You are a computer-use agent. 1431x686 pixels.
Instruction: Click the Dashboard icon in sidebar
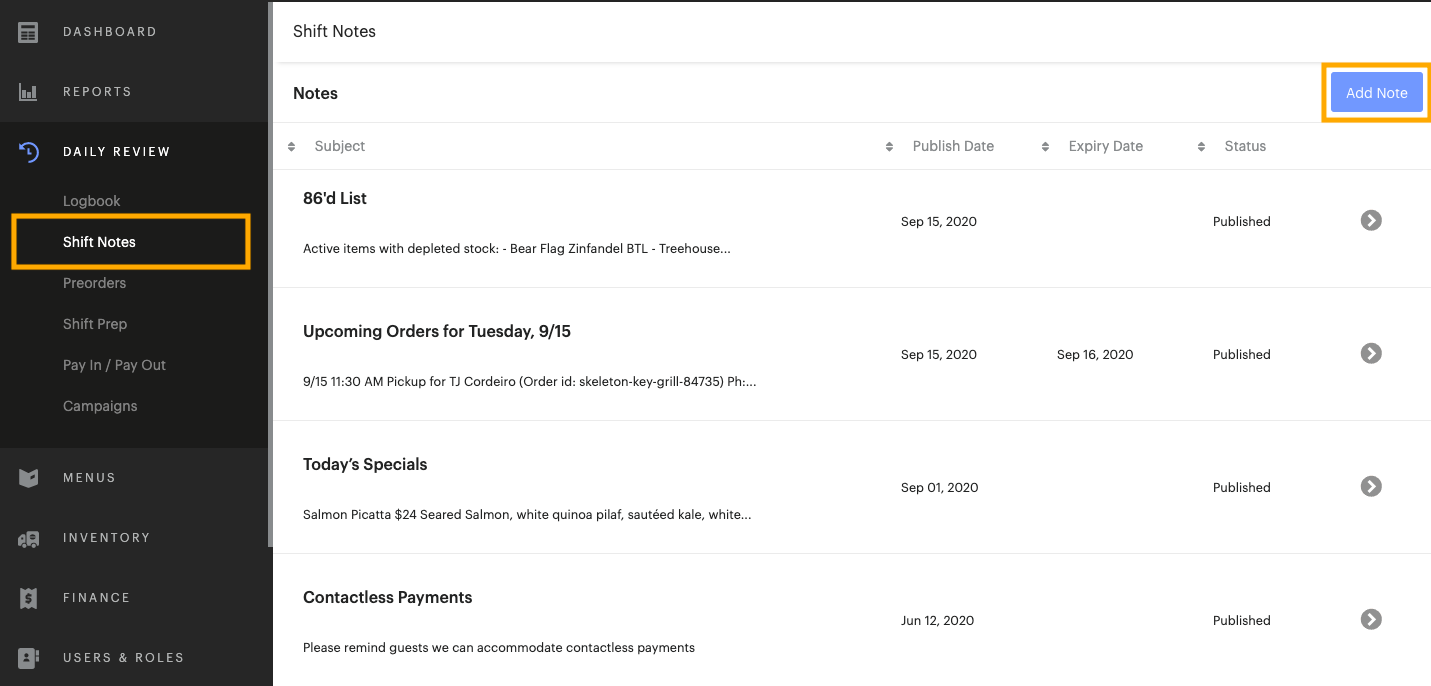pos(28,32)
